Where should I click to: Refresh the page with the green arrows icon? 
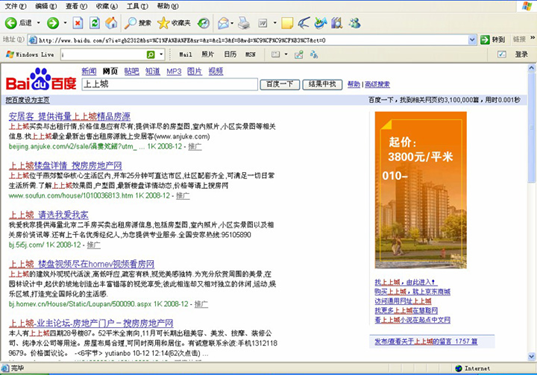(x=95, y=23)
